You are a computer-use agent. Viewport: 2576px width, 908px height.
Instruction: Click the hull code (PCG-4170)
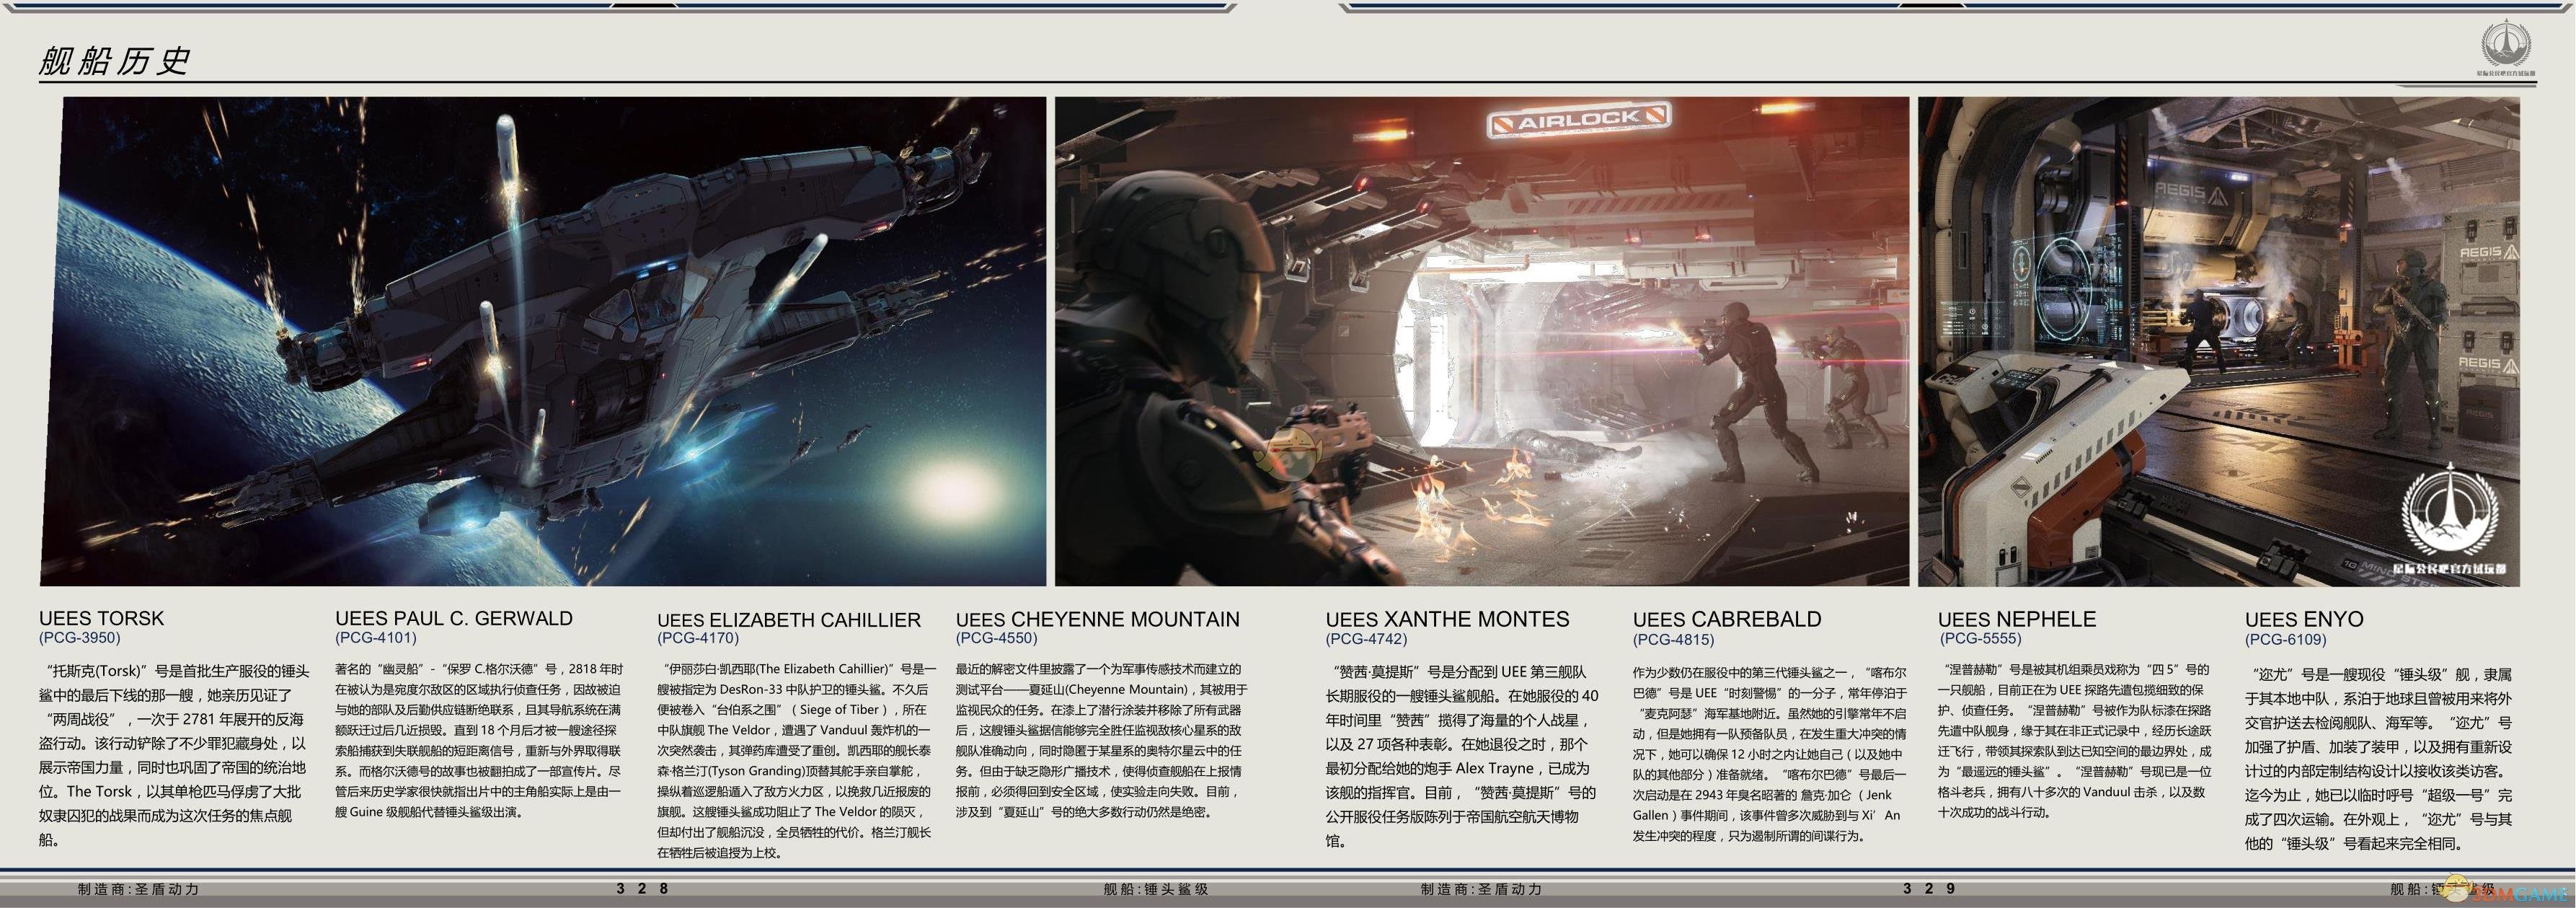[x=698, y=638]
